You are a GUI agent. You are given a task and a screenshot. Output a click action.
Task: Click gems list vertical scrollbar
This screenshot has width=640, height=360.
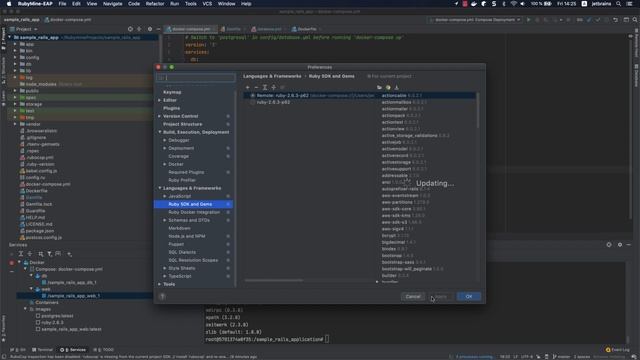pyautogui.click(x=478, y=110)
